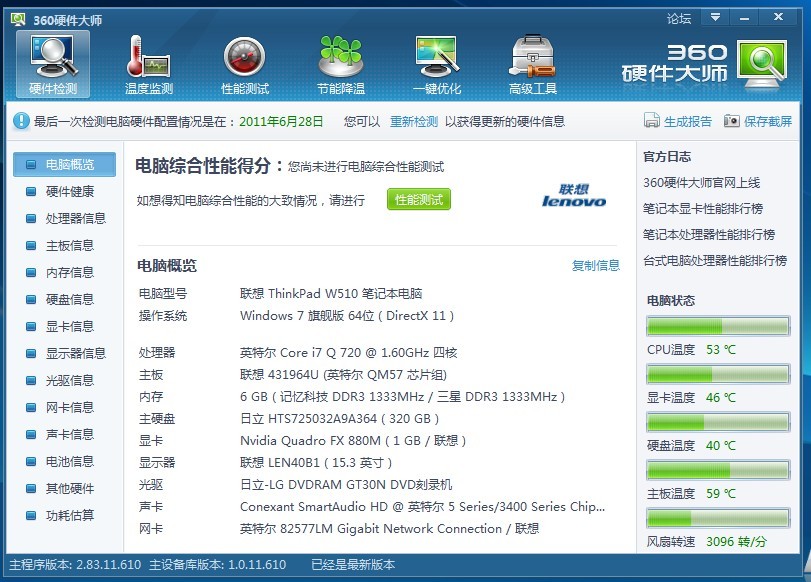Viewport: 811px width, 582px height.
Task: Click the ThinkPad W510 model text
Action: tap(331, 294)
